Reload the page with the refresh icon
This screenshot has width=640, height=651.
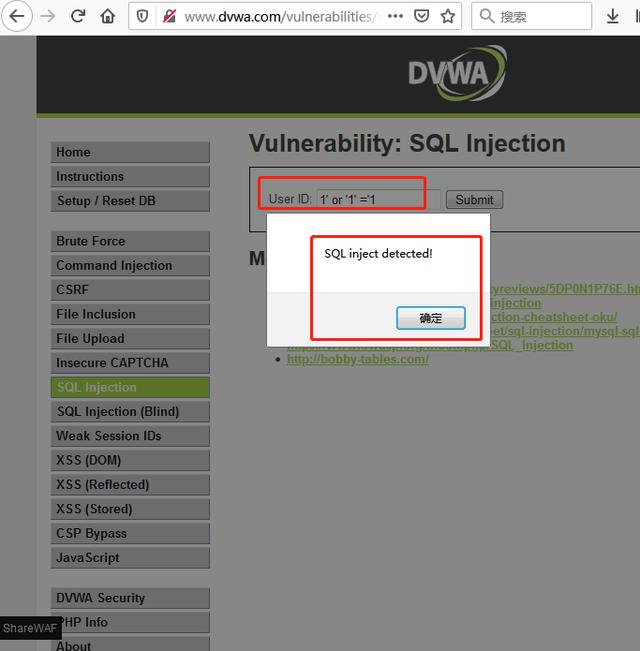click(78, 16)
